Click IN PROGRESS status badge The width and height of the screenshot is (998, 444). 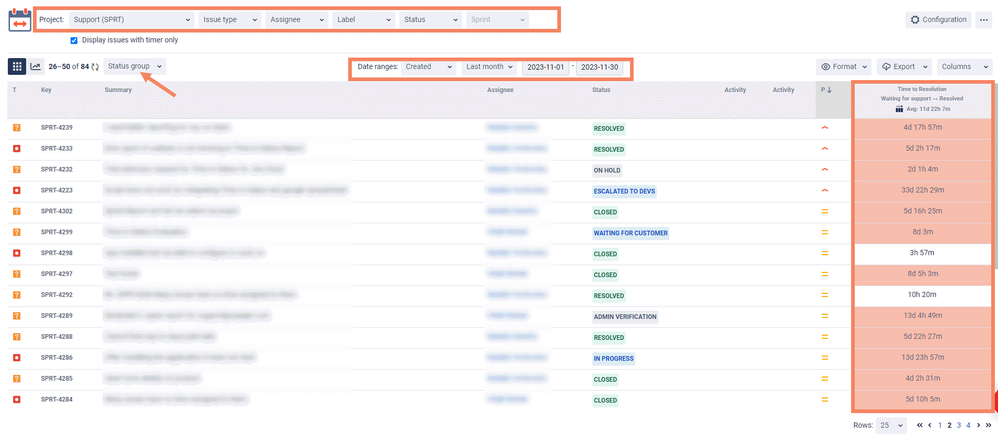point(614,358)
